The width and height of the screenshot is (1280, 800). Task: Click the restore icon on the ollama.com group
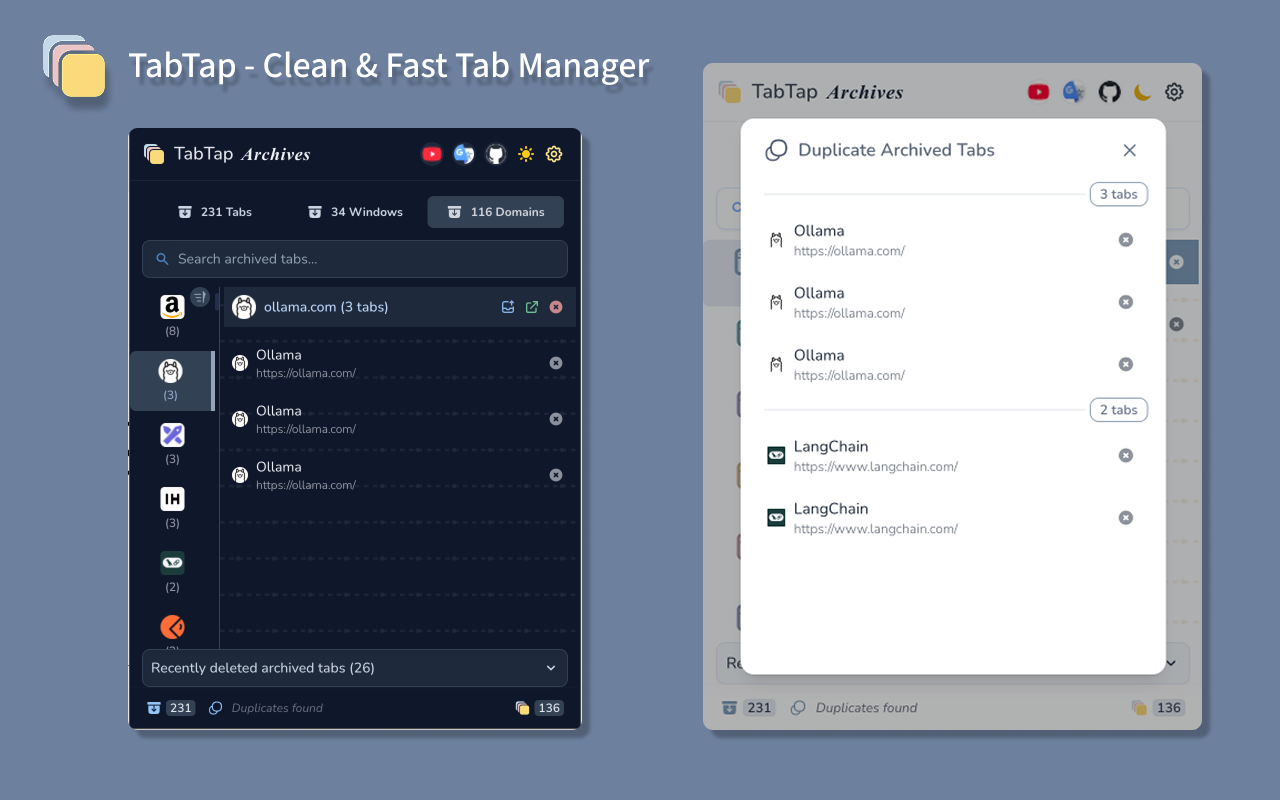508,307
